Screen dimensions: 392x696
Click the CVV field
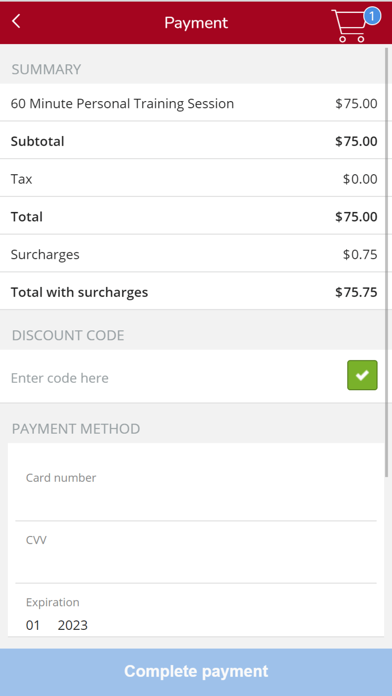pos(196,553)
